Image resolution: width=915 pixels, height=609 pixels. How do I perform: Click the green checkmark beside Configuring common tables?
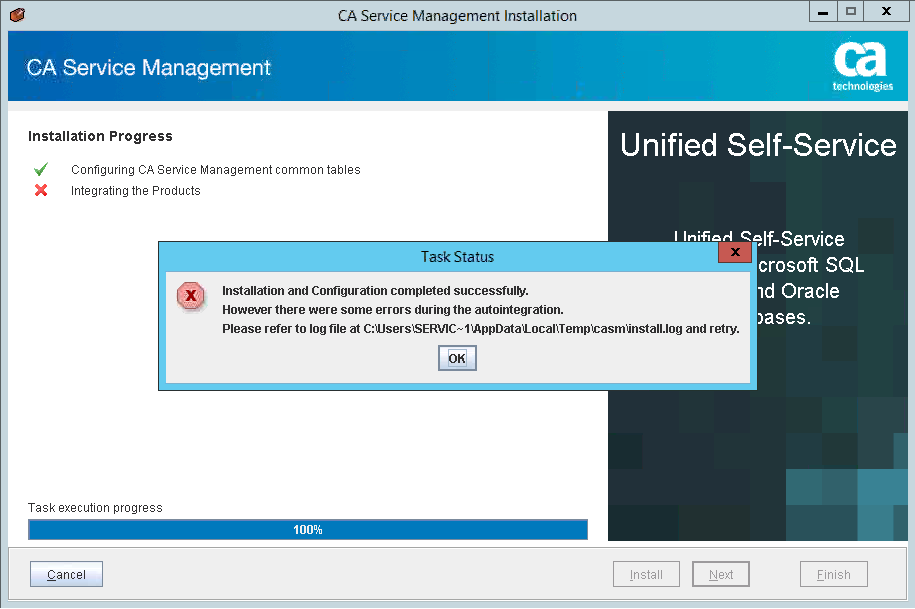[41, 170]
